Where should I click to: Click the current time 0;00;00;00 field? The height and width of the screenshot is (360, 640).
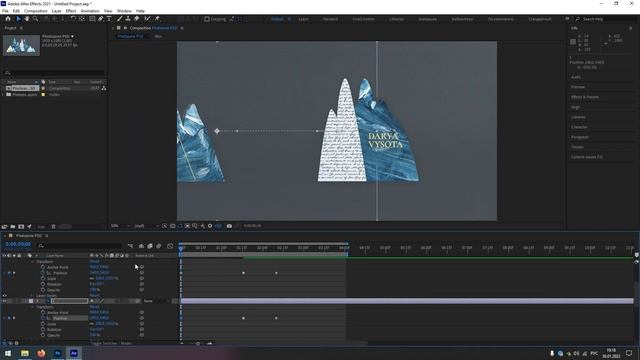pos(18,244)
